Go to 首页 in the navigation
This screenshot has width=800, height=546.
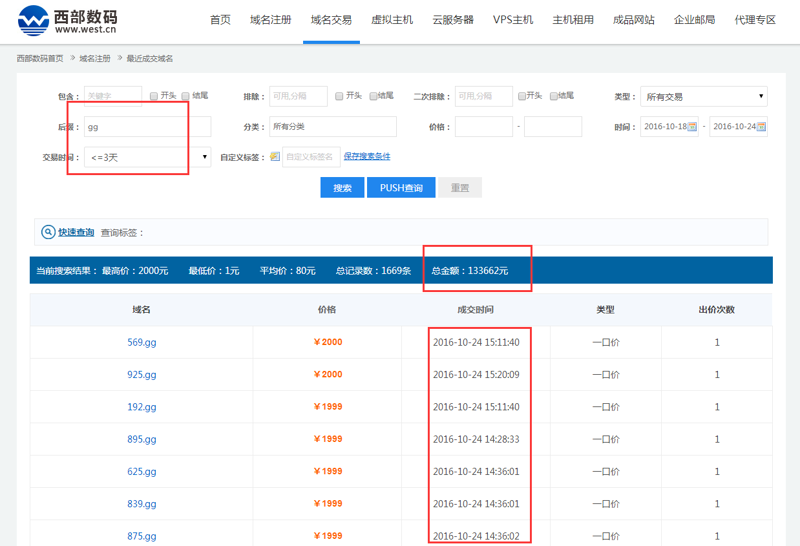pyautogui.click(x=220, y=20)
